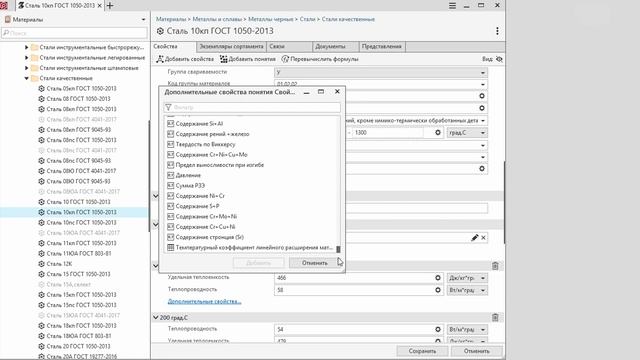
Task: Click gear icon in the 58 value field
Action: coord(438,290)
